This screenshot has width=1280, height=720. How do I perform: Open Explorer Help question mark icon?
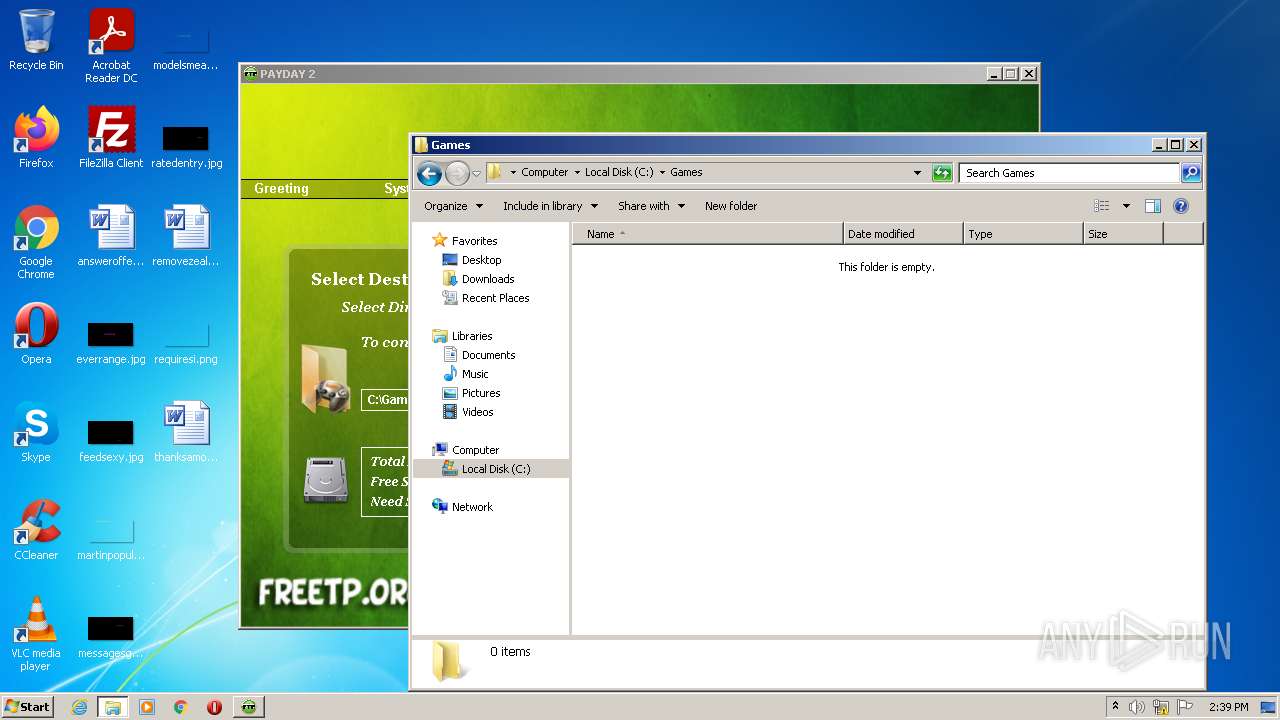point(1181,206)
